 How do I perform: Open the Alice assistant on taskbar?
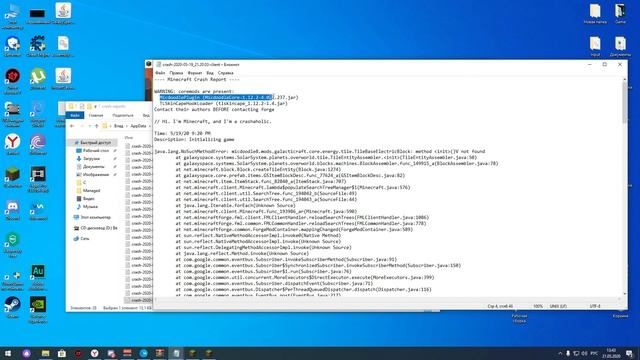tap(27, 353)
